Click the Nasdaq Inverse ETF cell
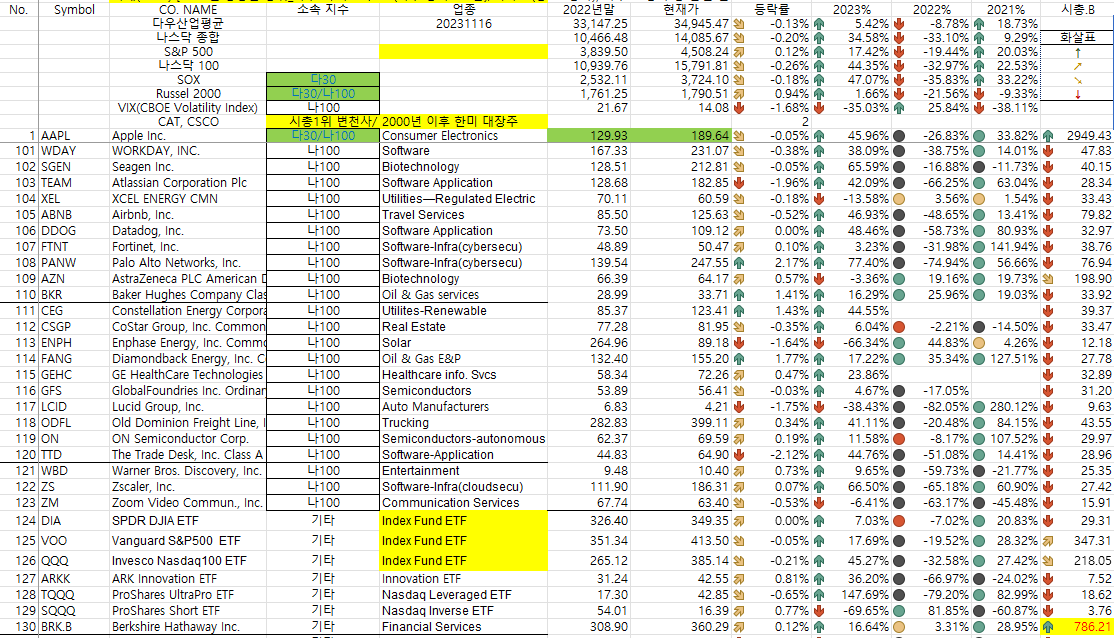The width and height of the screenshot is (1114, 638). (x=463, y=611)
